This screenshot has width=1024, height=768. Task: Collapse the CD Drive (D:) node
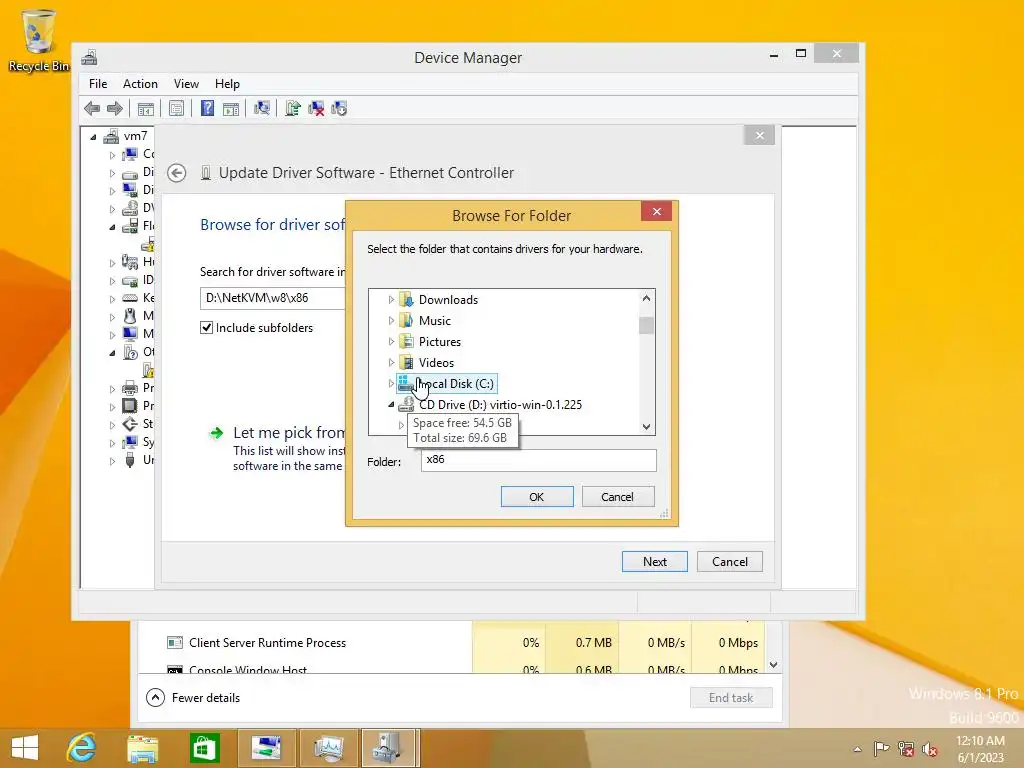391,405
